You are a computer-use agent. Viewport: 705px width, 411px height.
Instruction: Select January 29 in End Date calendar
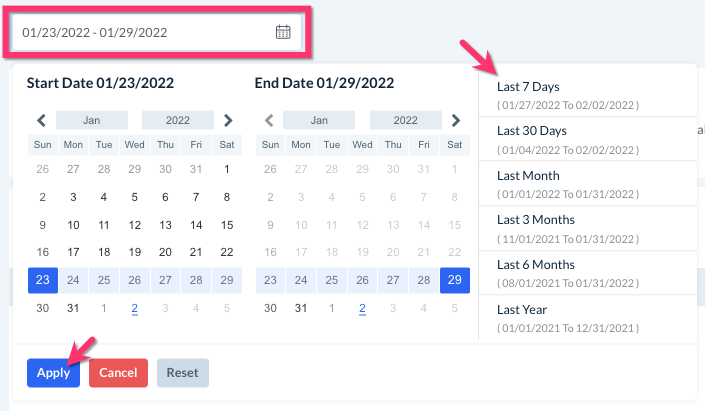click(x=455, y=280)
